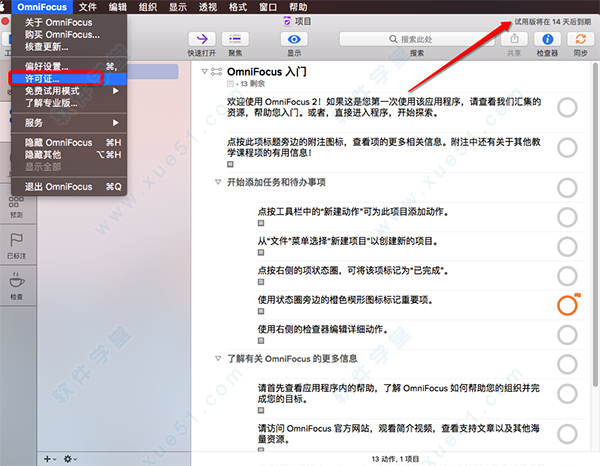Image resolution: width=600 pixels, height=466 pixels.
Task: Open the 文件 menu in menu bar
Action: [88, 7]
